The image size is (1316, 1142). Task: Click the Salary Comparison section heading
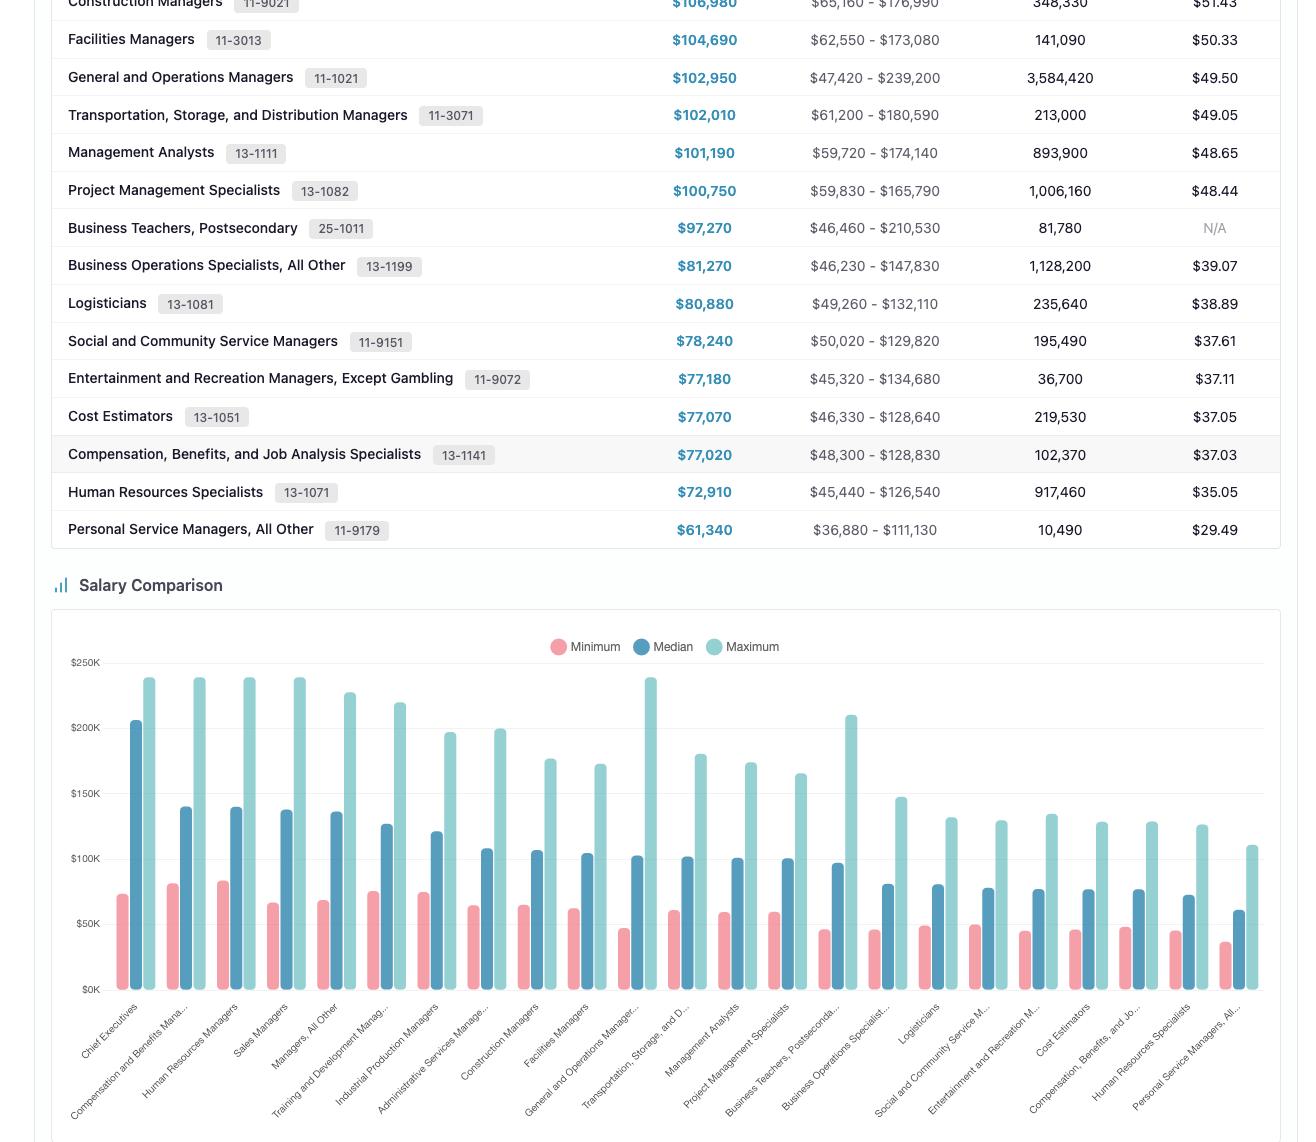150,586
